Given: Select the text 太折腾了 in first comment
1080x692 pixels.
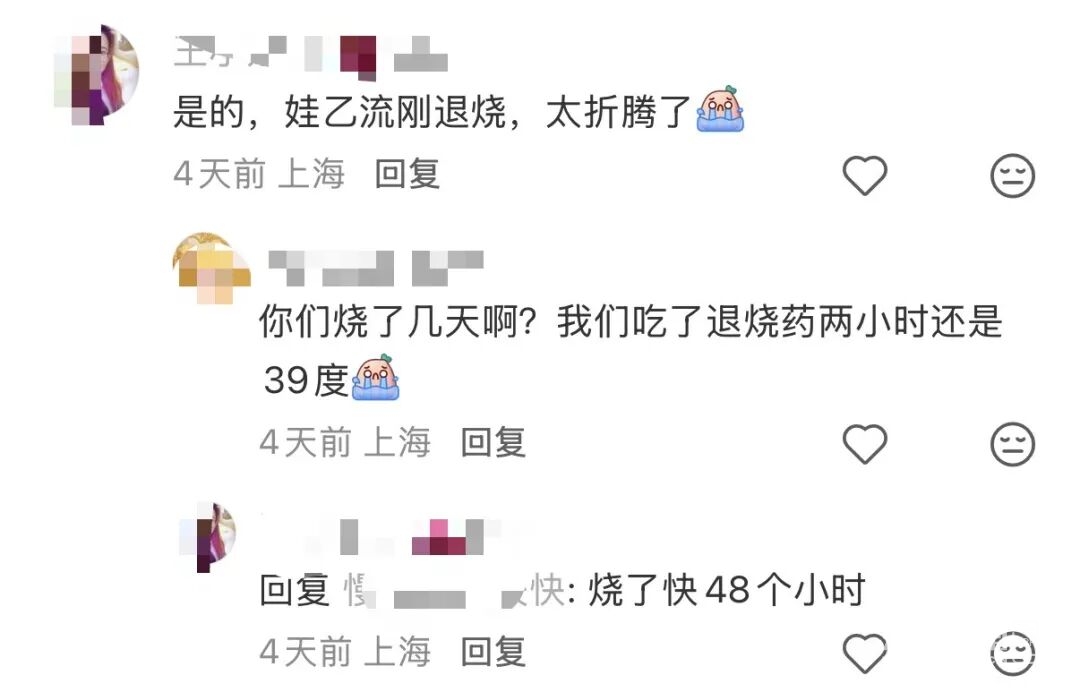Looking at the screenshot, I should click(x=619, y=112).
